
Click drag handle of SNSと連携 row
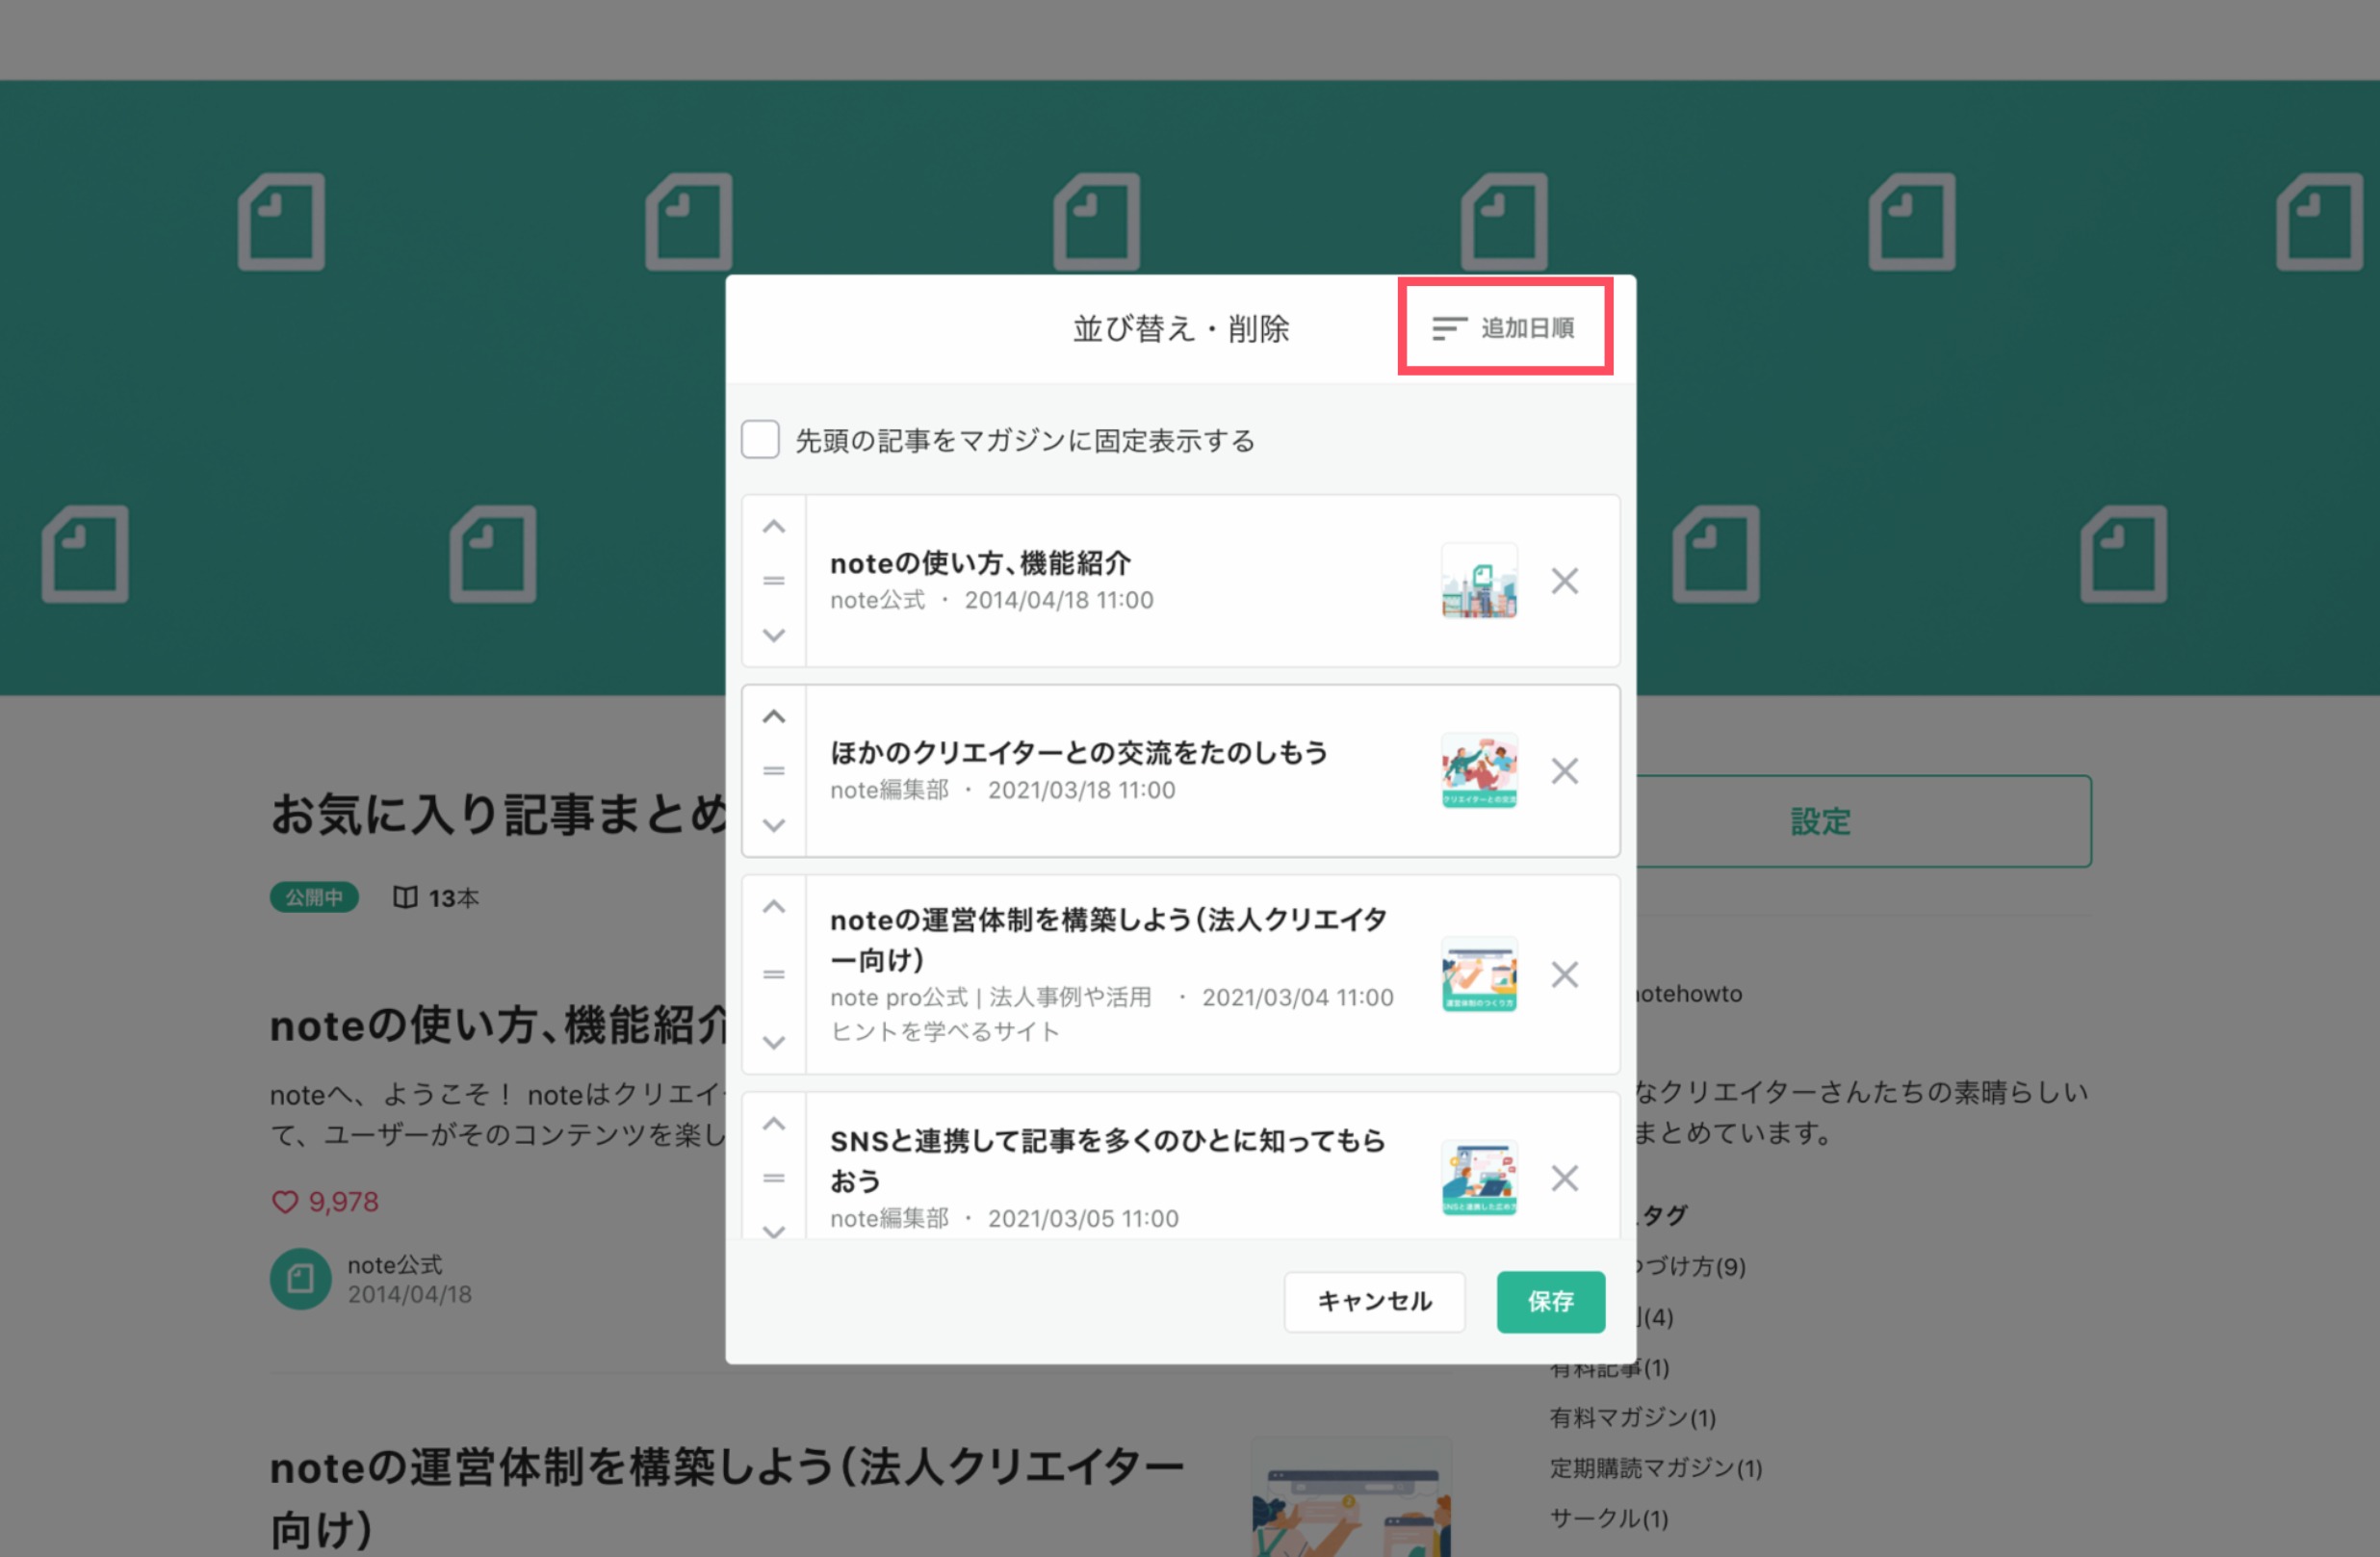tap(774, 1178)
